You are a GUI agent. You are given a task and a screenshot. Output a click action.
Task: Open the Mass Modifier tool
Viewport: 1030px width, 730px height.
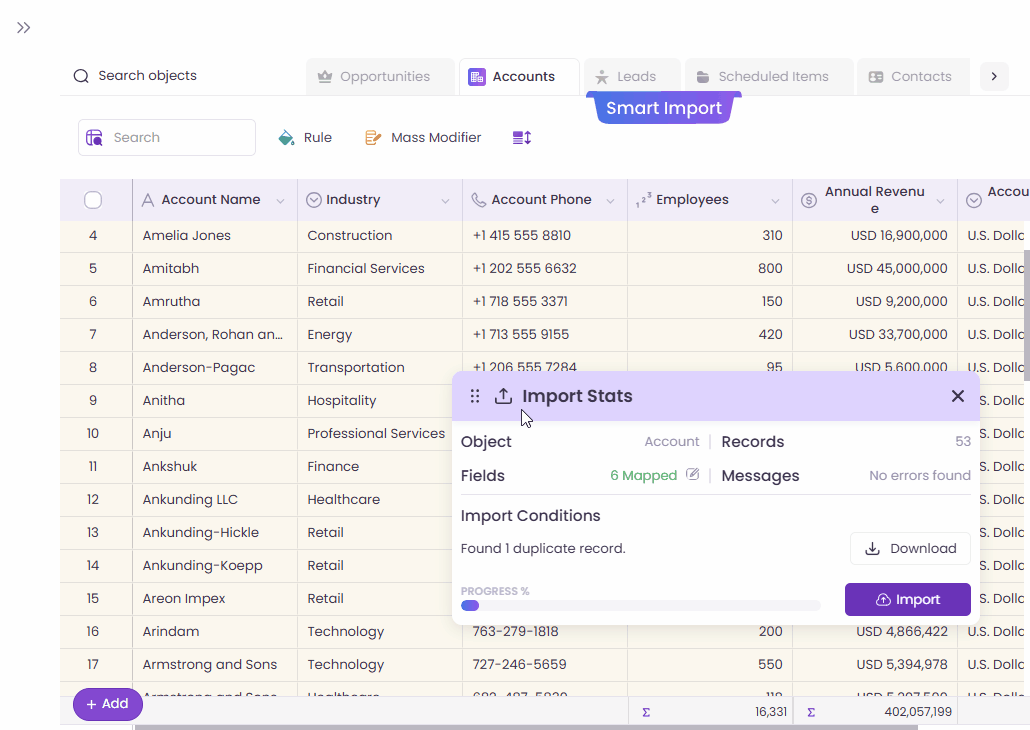tap(422, 137)
